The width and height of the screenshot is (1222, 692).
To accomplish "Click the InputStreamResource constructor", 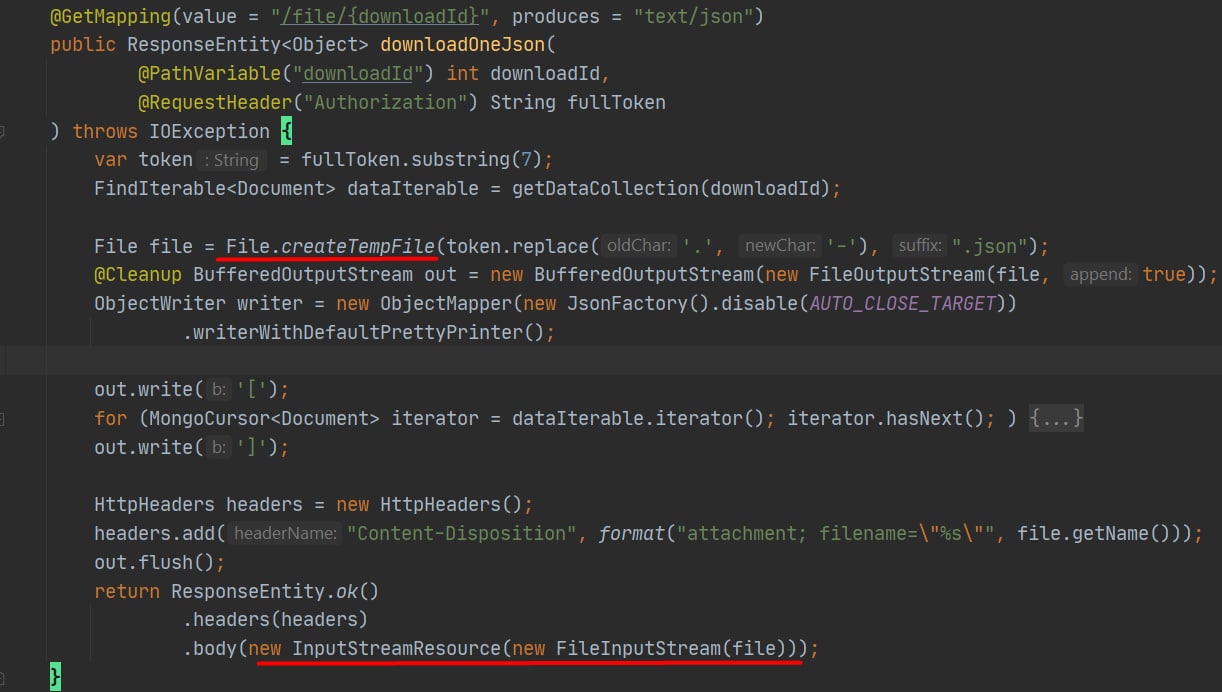I will [396, 648].
